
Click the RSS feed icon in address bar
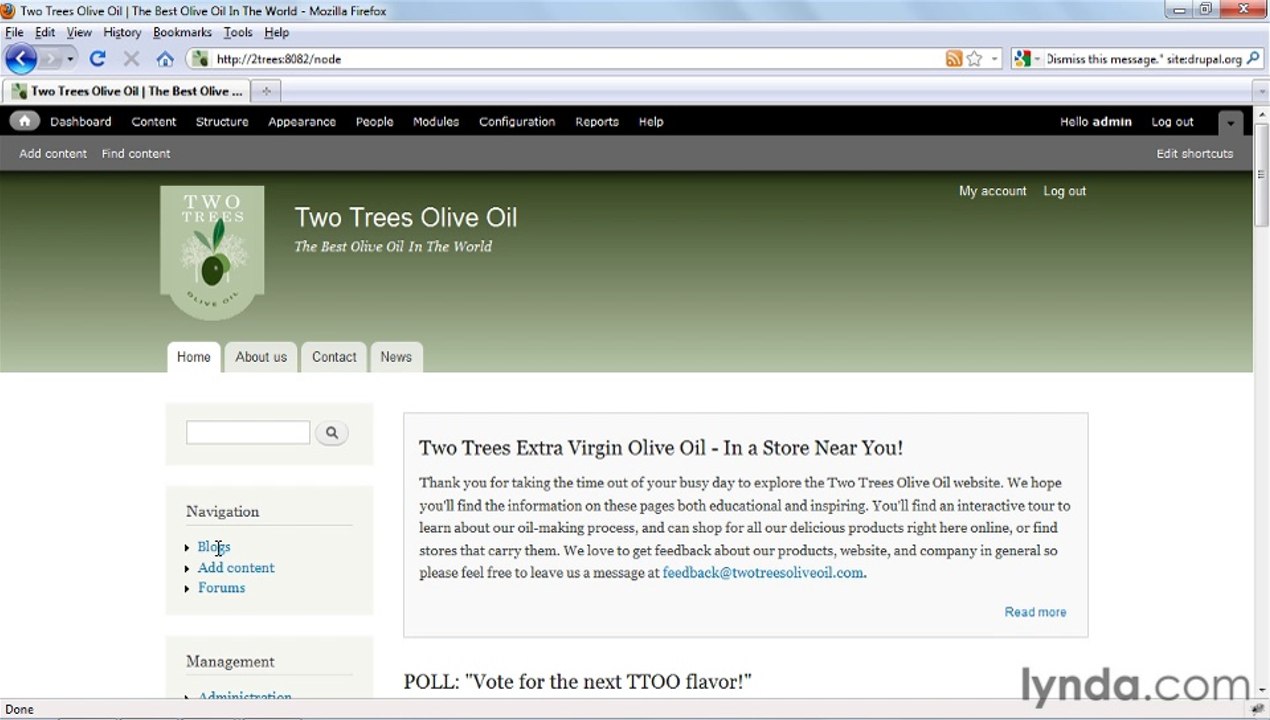point(954,59)
